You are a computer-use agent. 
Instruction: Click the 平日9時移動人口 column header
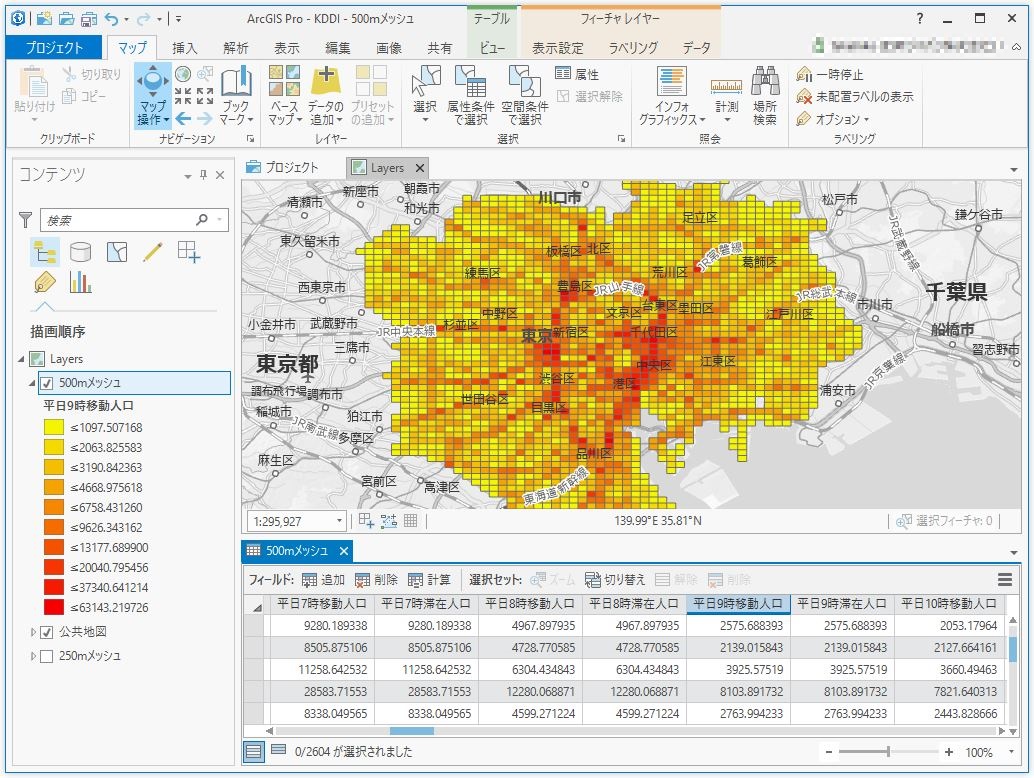tap(738, 604)
